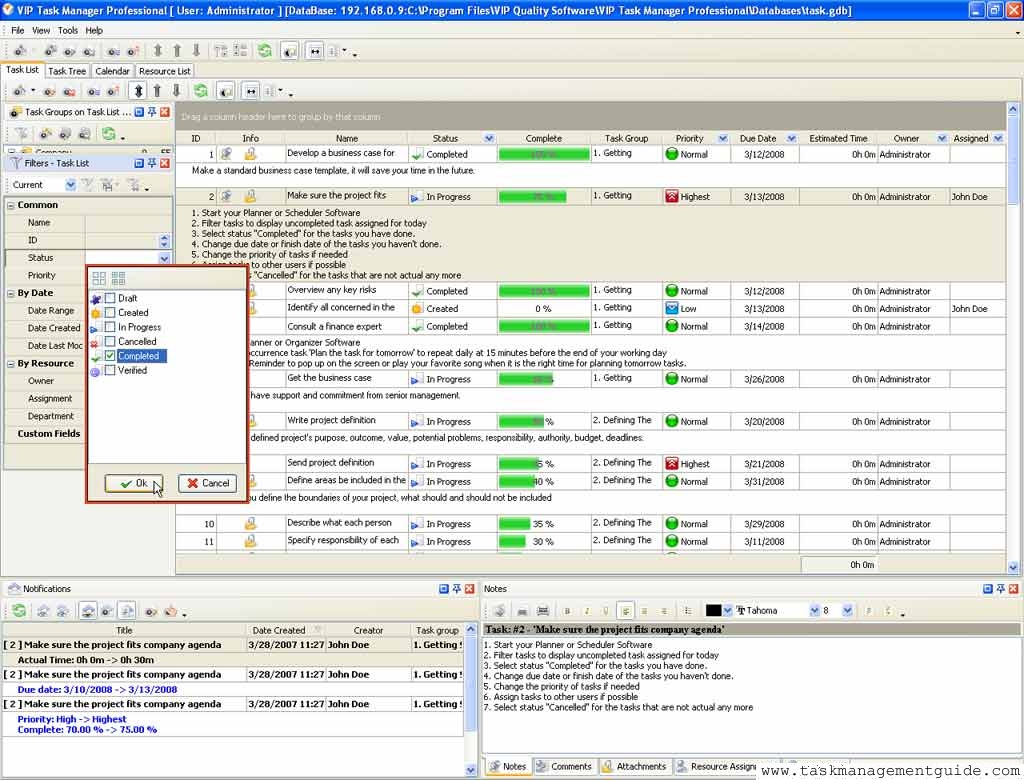This screenshot has height=780, width=1024.
Task: Open the Owner column filter dropdown
Action: (x=942, y=138)
